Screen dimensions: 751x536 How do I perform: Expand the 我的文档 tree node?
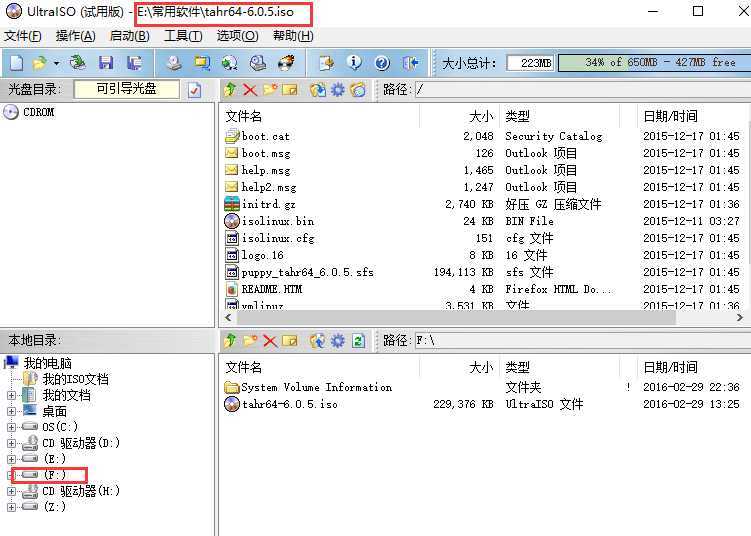coord(11,396)
